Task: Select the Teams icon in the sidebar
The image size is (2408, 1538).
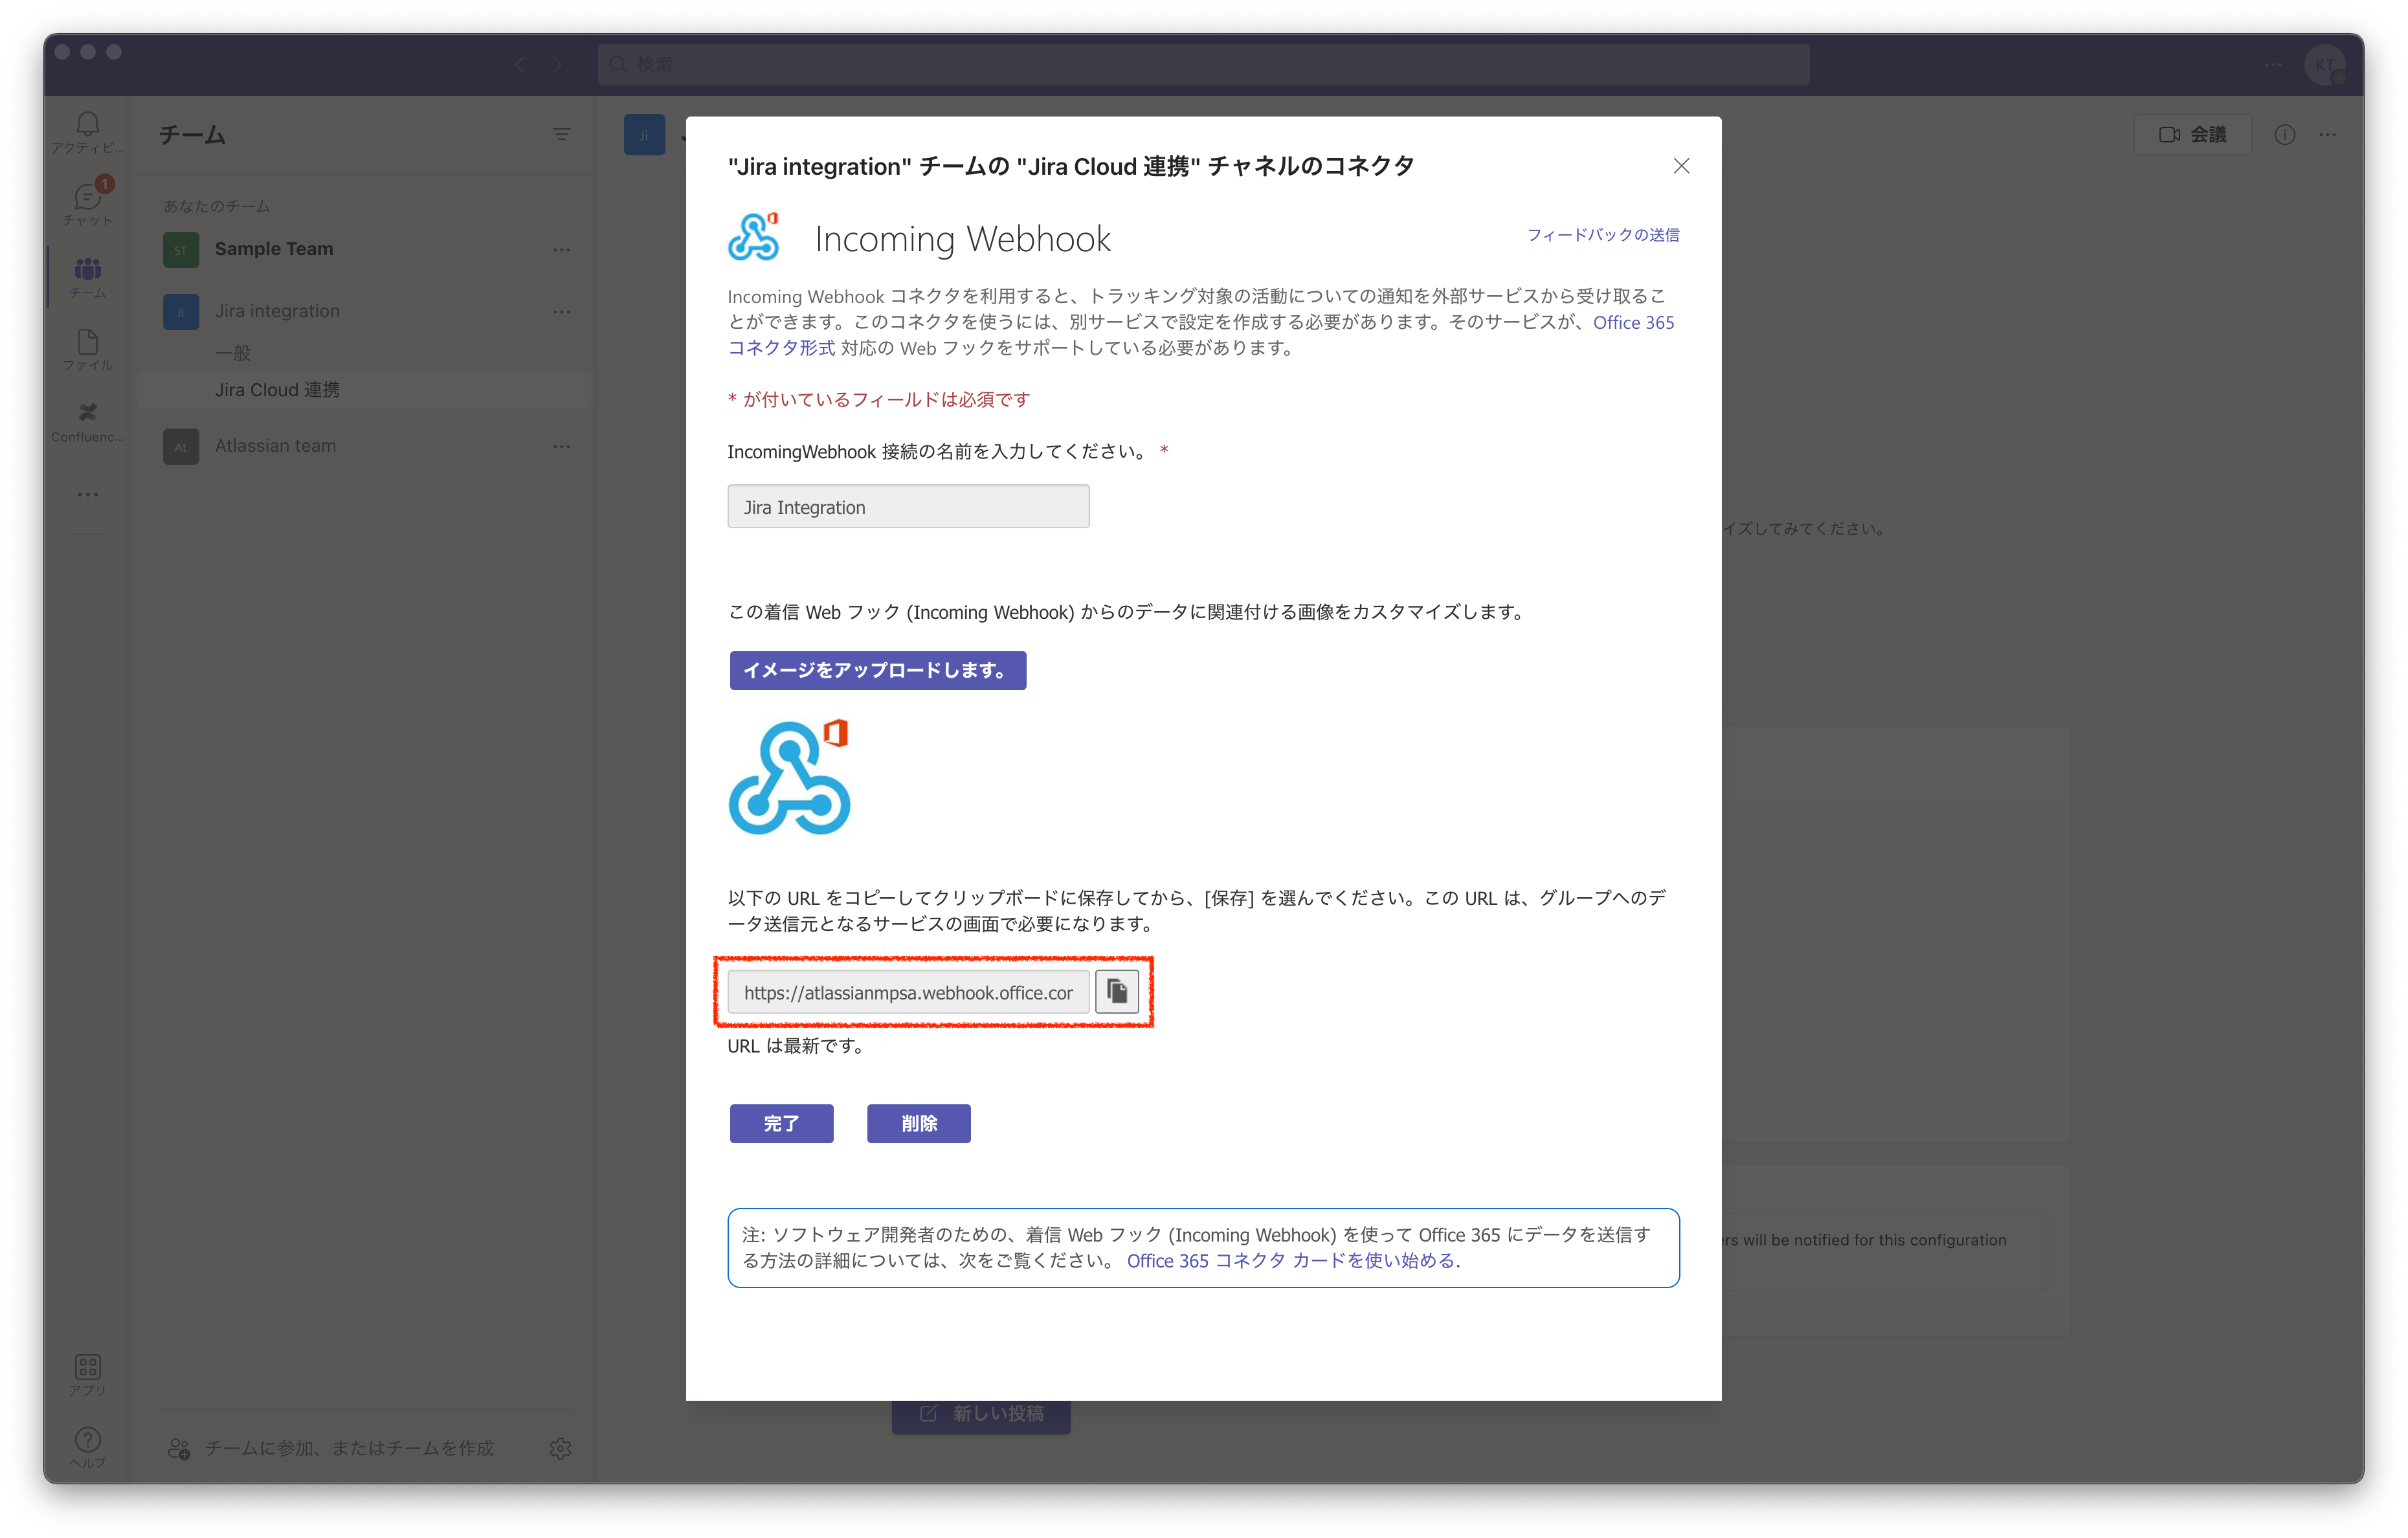Action: point(88,277)
